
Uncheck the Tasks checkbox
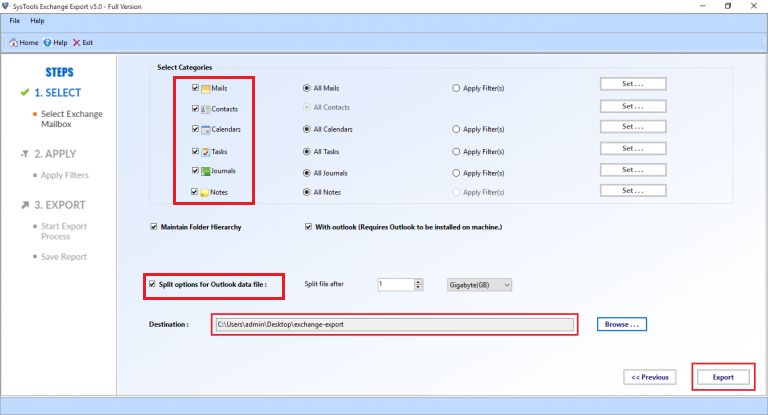click(x=195, y=151)
